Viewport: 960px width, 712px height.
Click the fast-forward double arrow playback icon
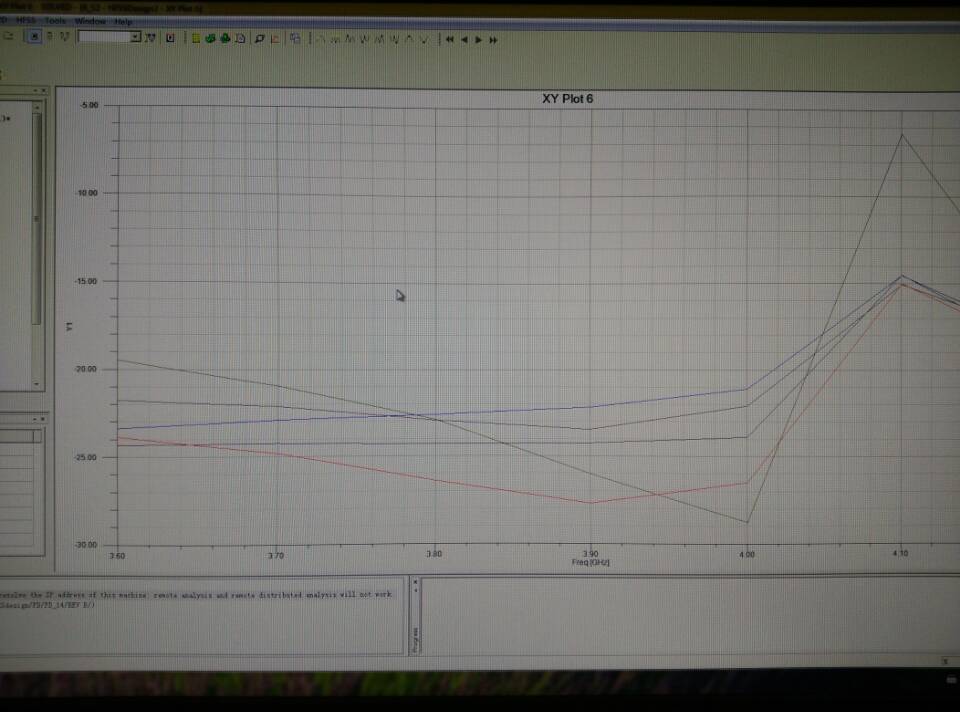tap(494, 39)
